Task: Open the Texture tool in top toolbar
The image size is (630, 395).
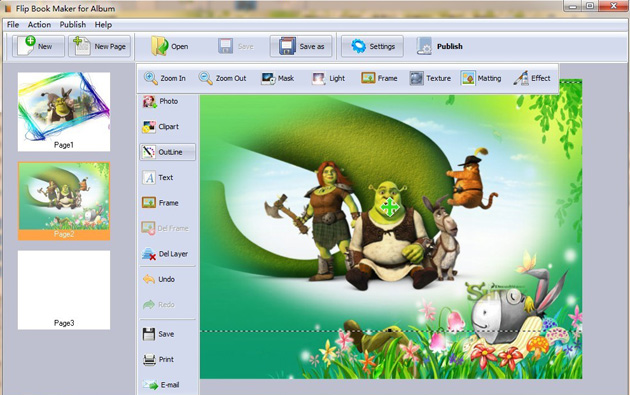Action: (430, 78)
